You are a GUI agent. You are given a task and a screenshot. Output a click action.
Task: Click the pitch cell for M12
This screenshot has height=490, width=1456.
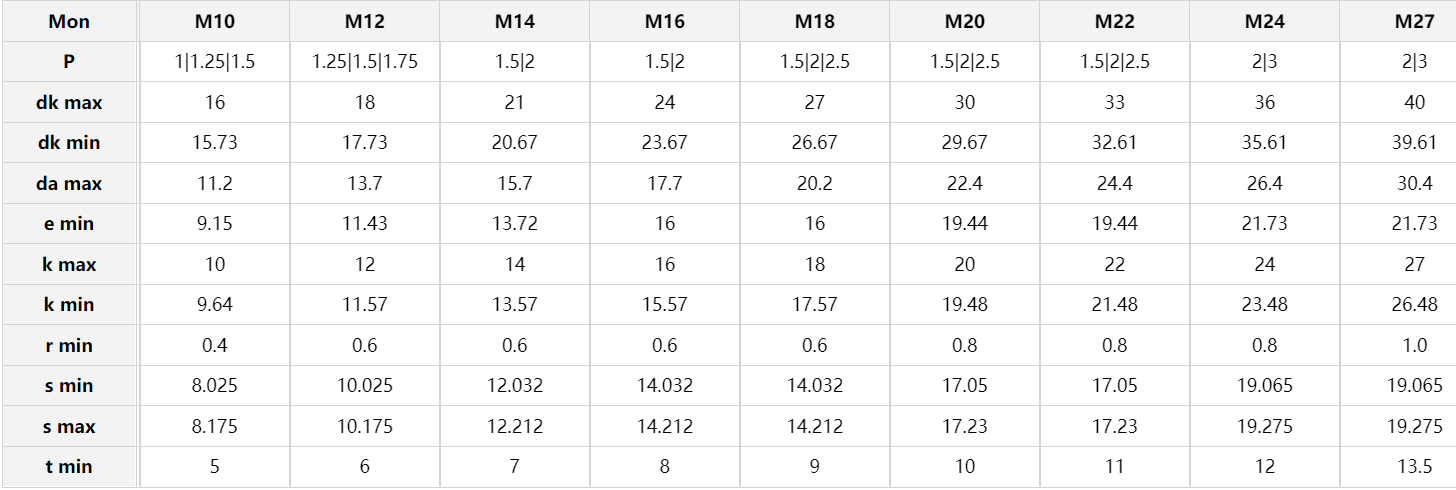click(365, 62)
